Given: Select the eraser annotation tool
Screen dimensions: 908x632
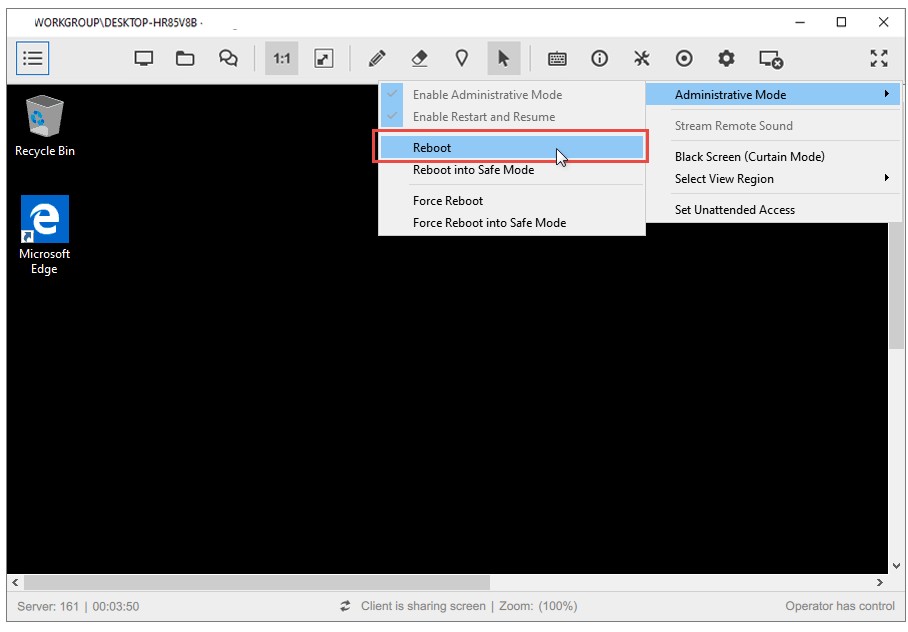Looking at the screenshot, I should pos(419,58).
